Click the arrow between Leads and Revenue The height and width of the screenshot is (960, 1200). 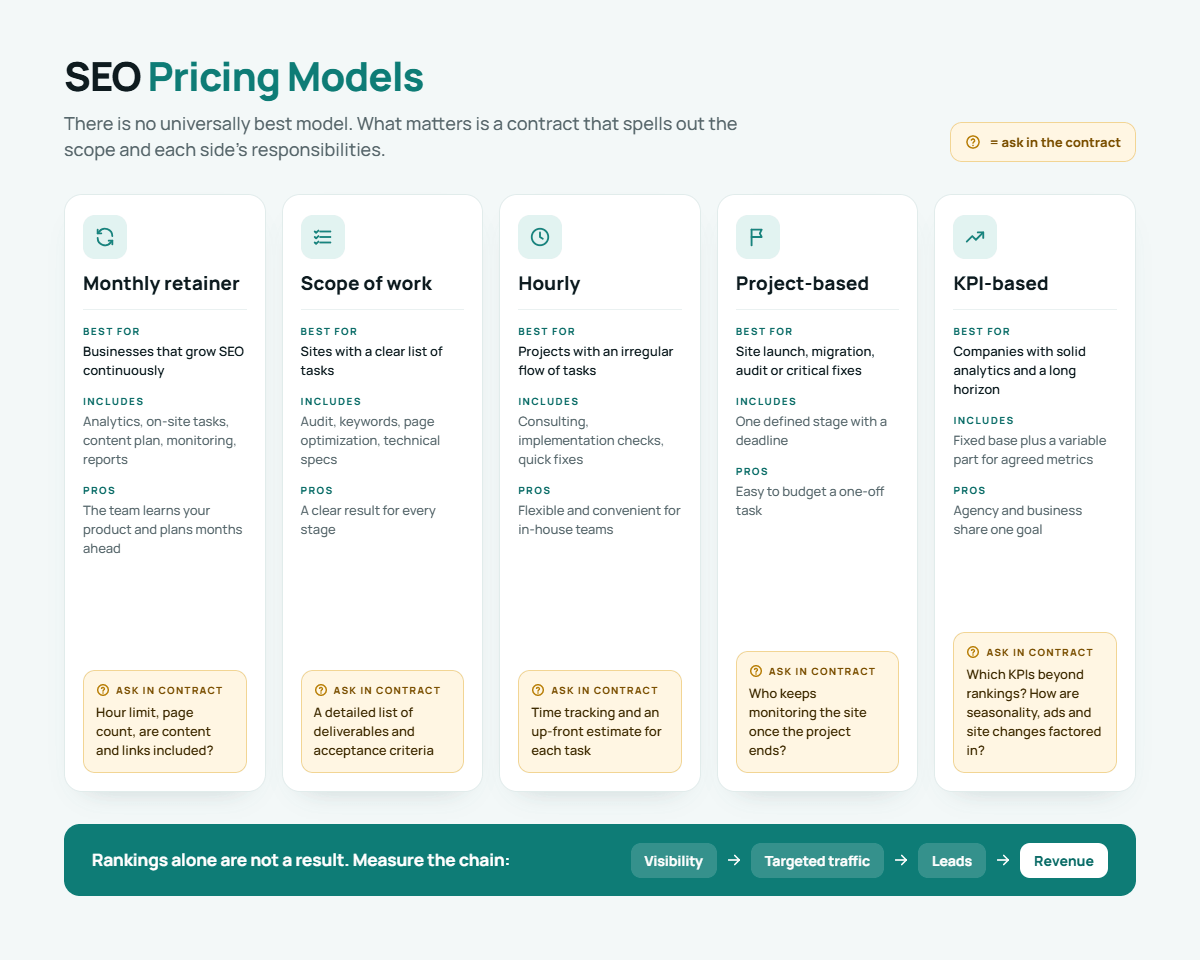(1003, 860)
